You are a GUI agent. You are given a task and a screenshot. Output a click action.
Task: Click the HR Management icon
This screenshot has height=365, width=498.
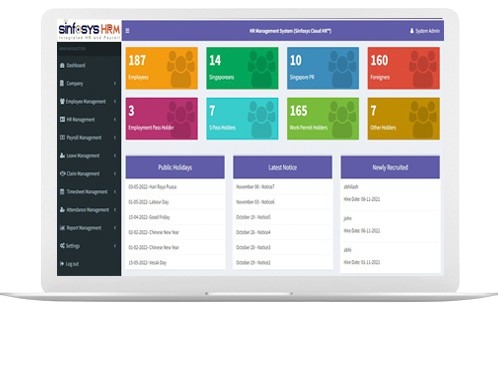(x=62, y=119)
